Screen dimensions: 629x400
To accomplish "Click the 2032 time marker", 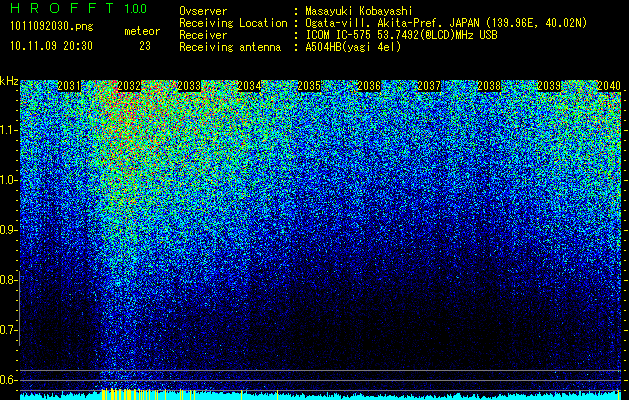I will pyautogui.click(x=129, y=86).
